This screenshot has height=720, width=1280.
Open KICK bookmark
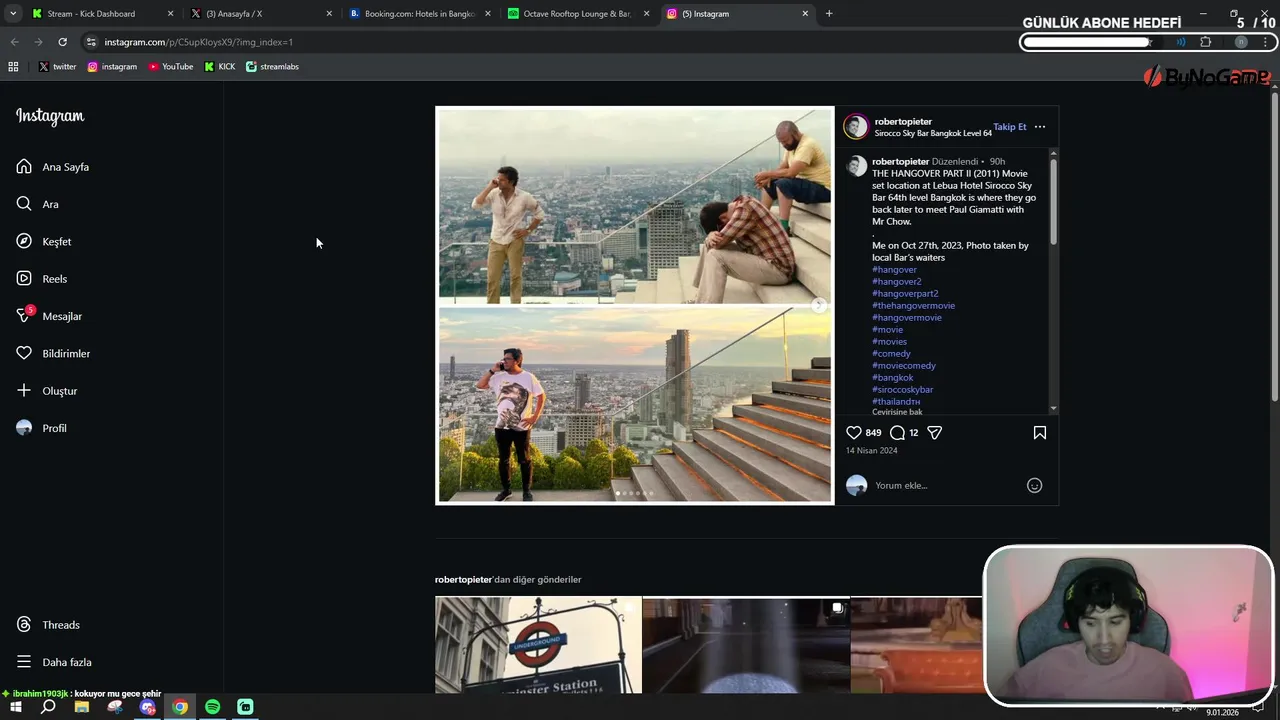point(220,67)
